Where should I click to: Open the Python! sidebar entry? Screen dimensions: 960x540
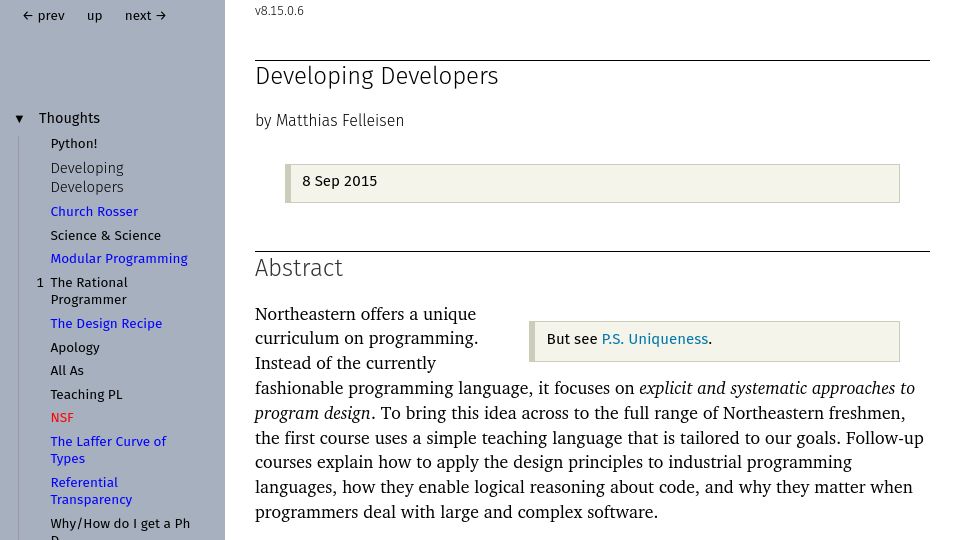(73, 144)
